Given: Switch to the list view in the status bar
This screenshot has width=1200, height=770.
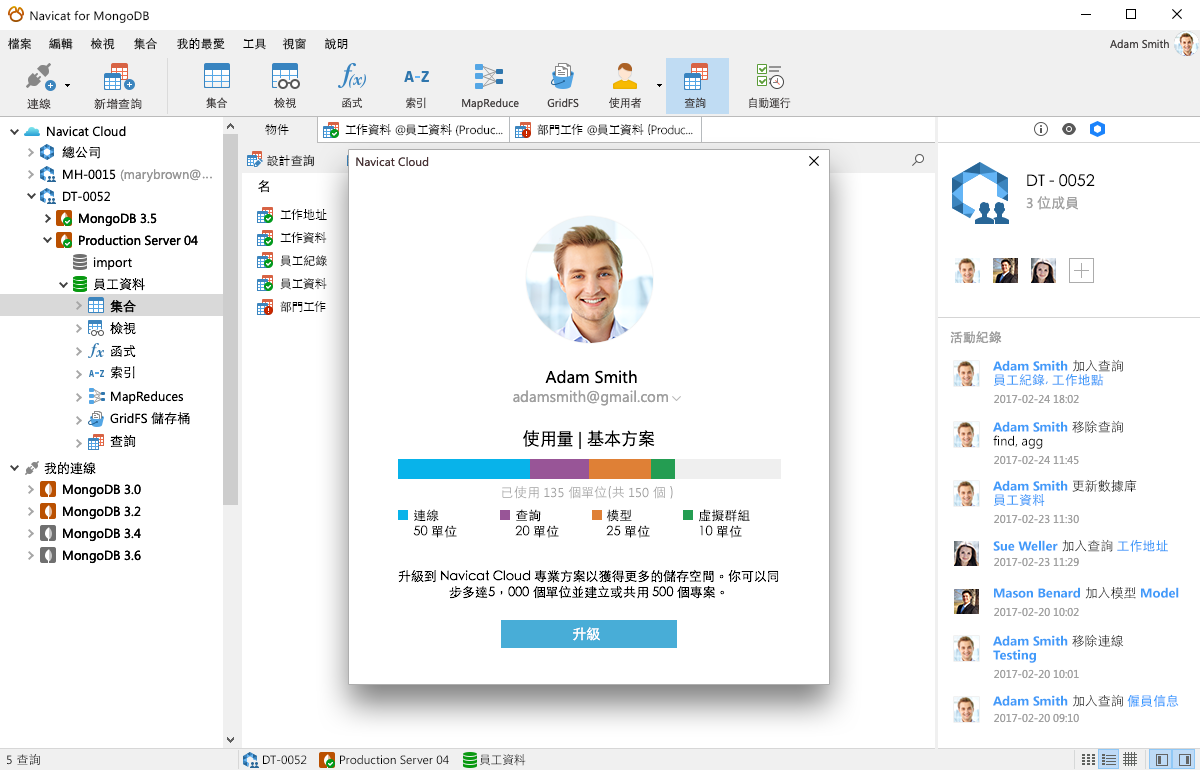Looking at the screenshot, I should (x=1108, y=760).
